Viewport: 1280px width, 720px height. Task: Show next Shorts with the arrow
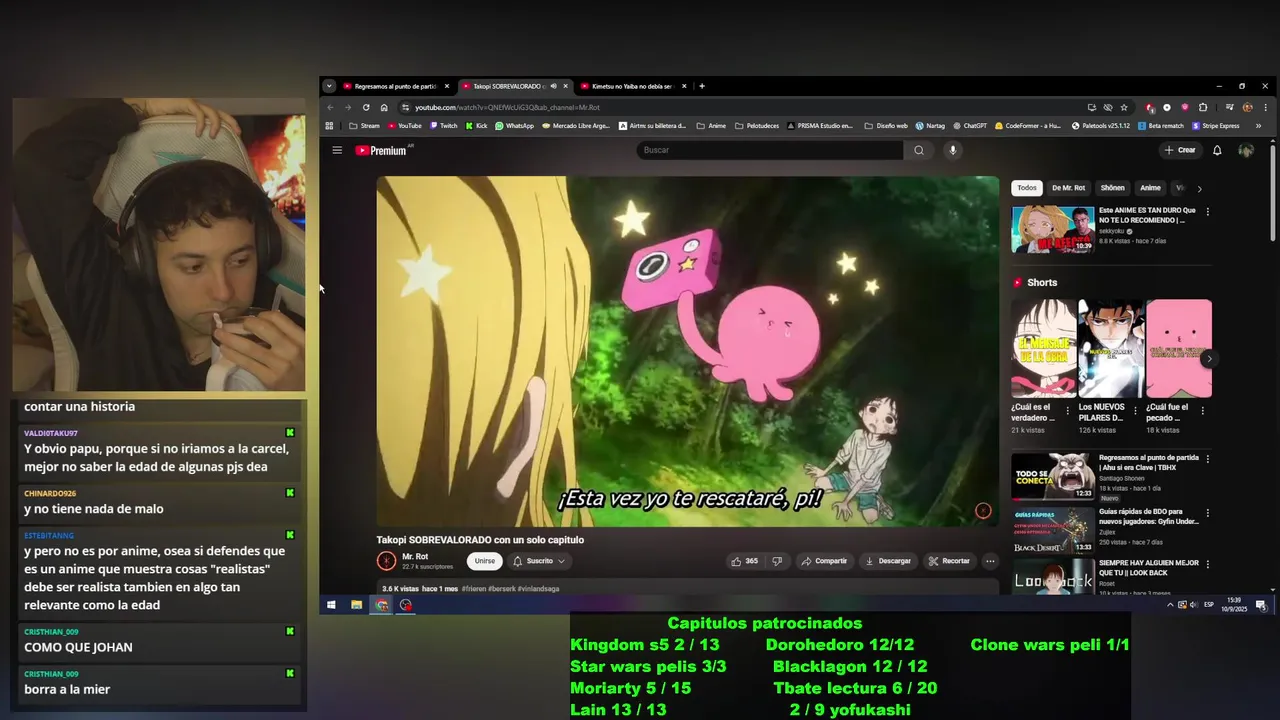1209,358
